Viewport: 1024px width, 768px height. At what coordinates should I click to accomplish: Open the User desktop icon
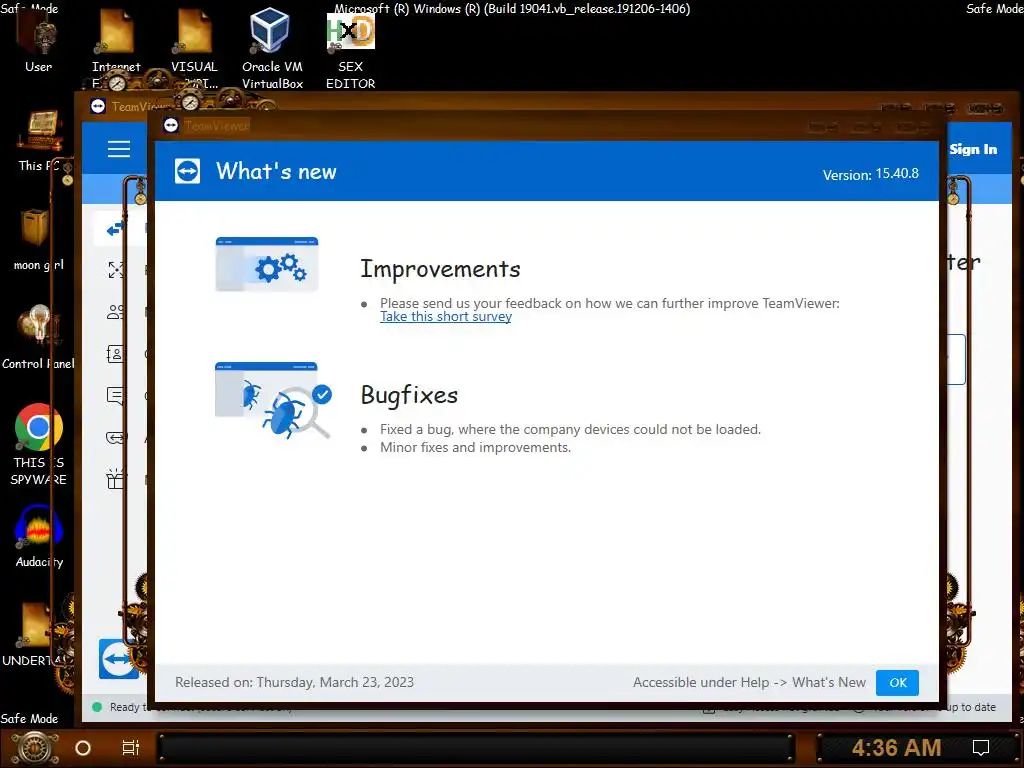39,39
